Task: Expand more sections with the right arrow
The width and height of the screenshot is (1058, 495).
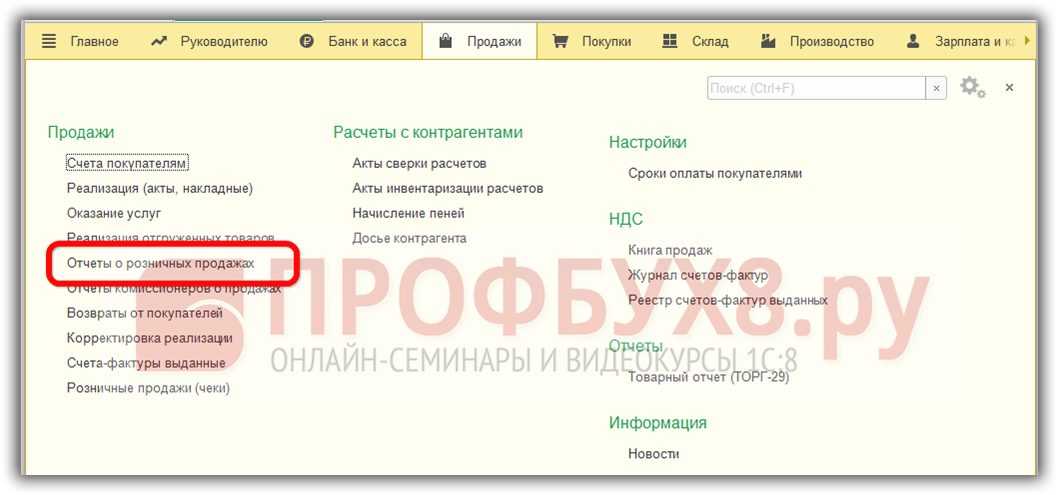Action: pyautogui.click(x=1028, y=41)
